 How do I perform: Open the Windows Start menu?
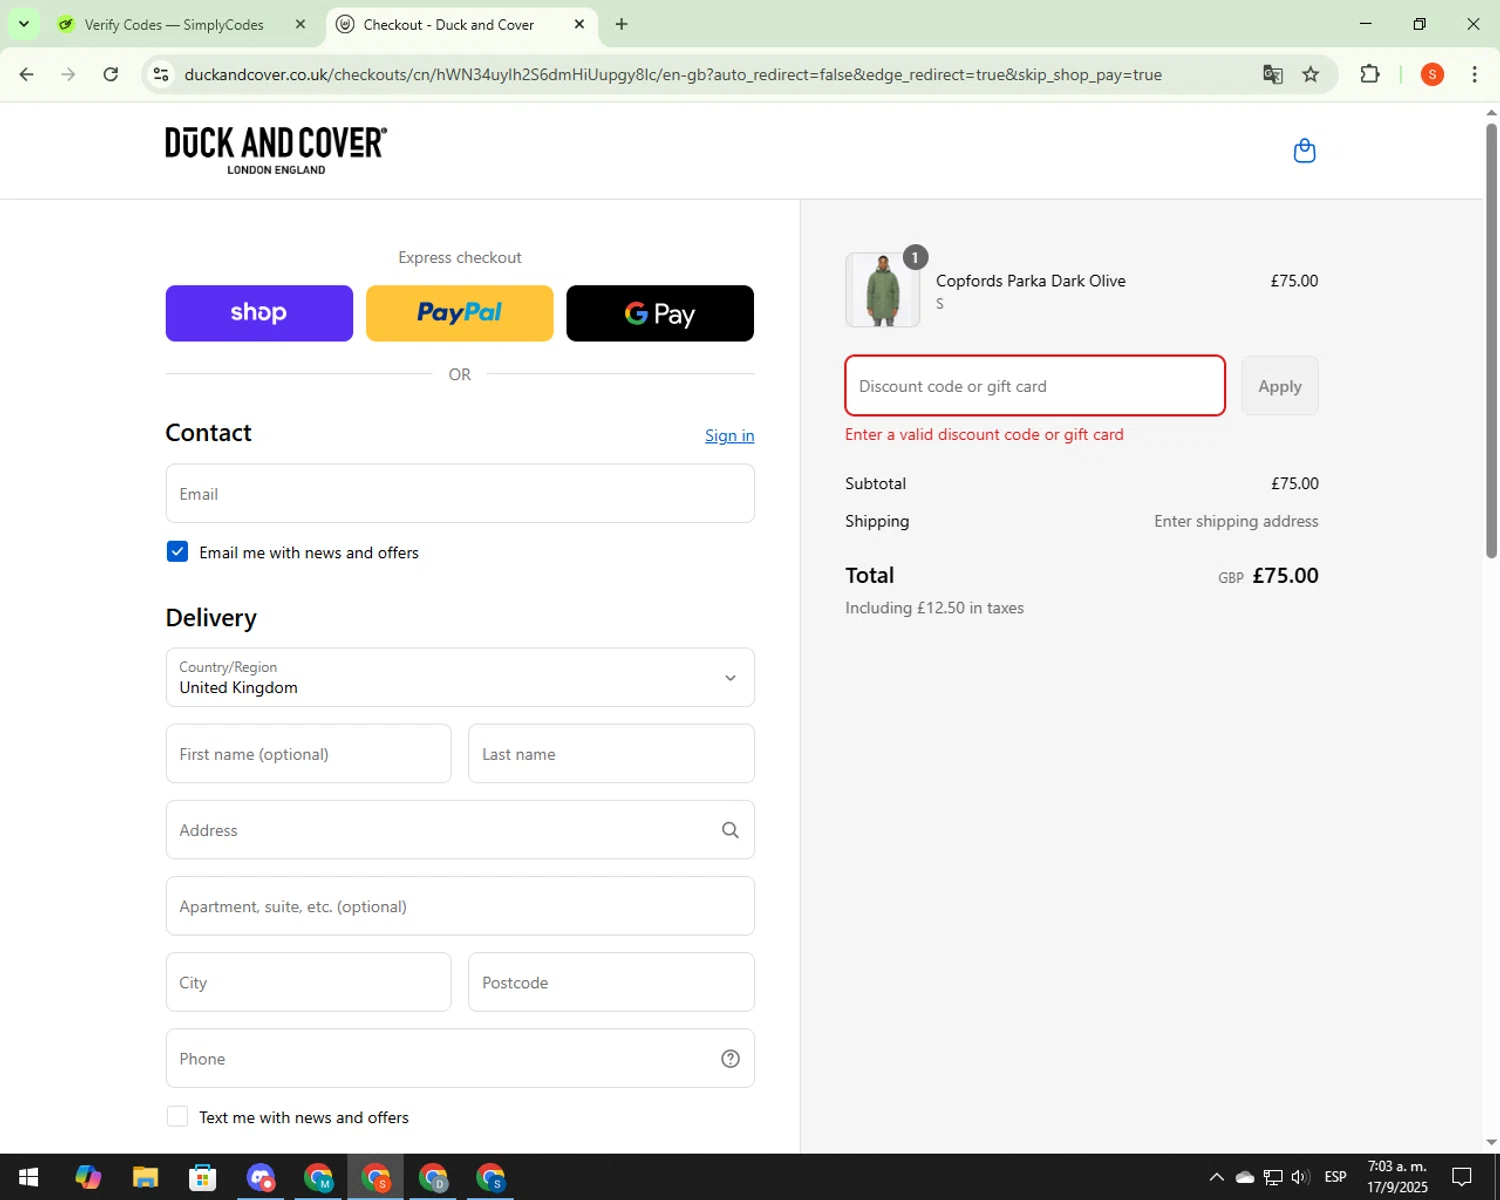(x=28, y=1177)
